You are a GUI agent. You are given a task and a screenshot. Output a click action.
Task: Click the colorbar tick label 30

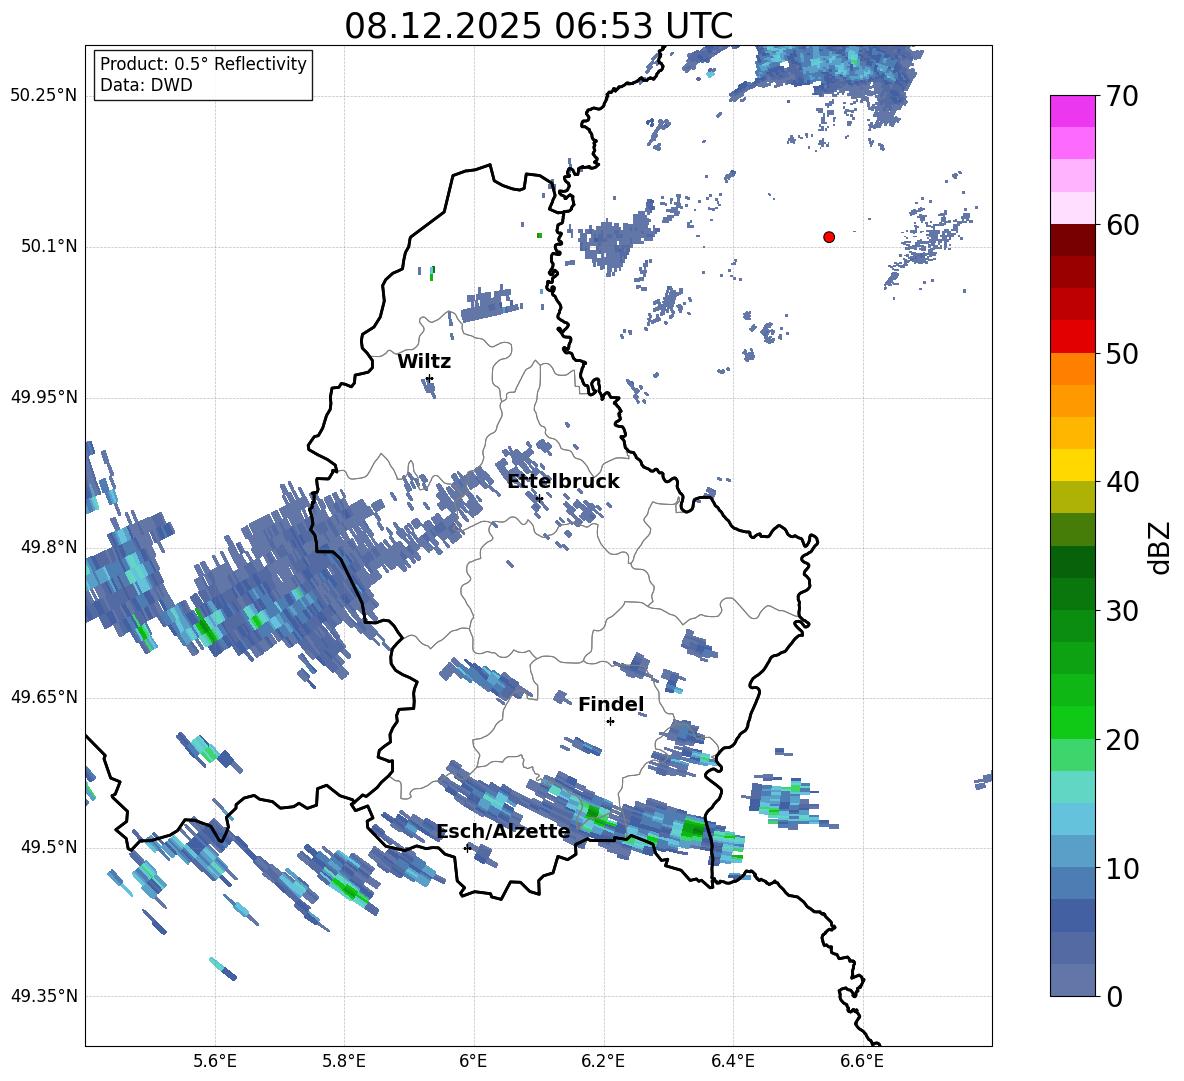pos(1123,611)
